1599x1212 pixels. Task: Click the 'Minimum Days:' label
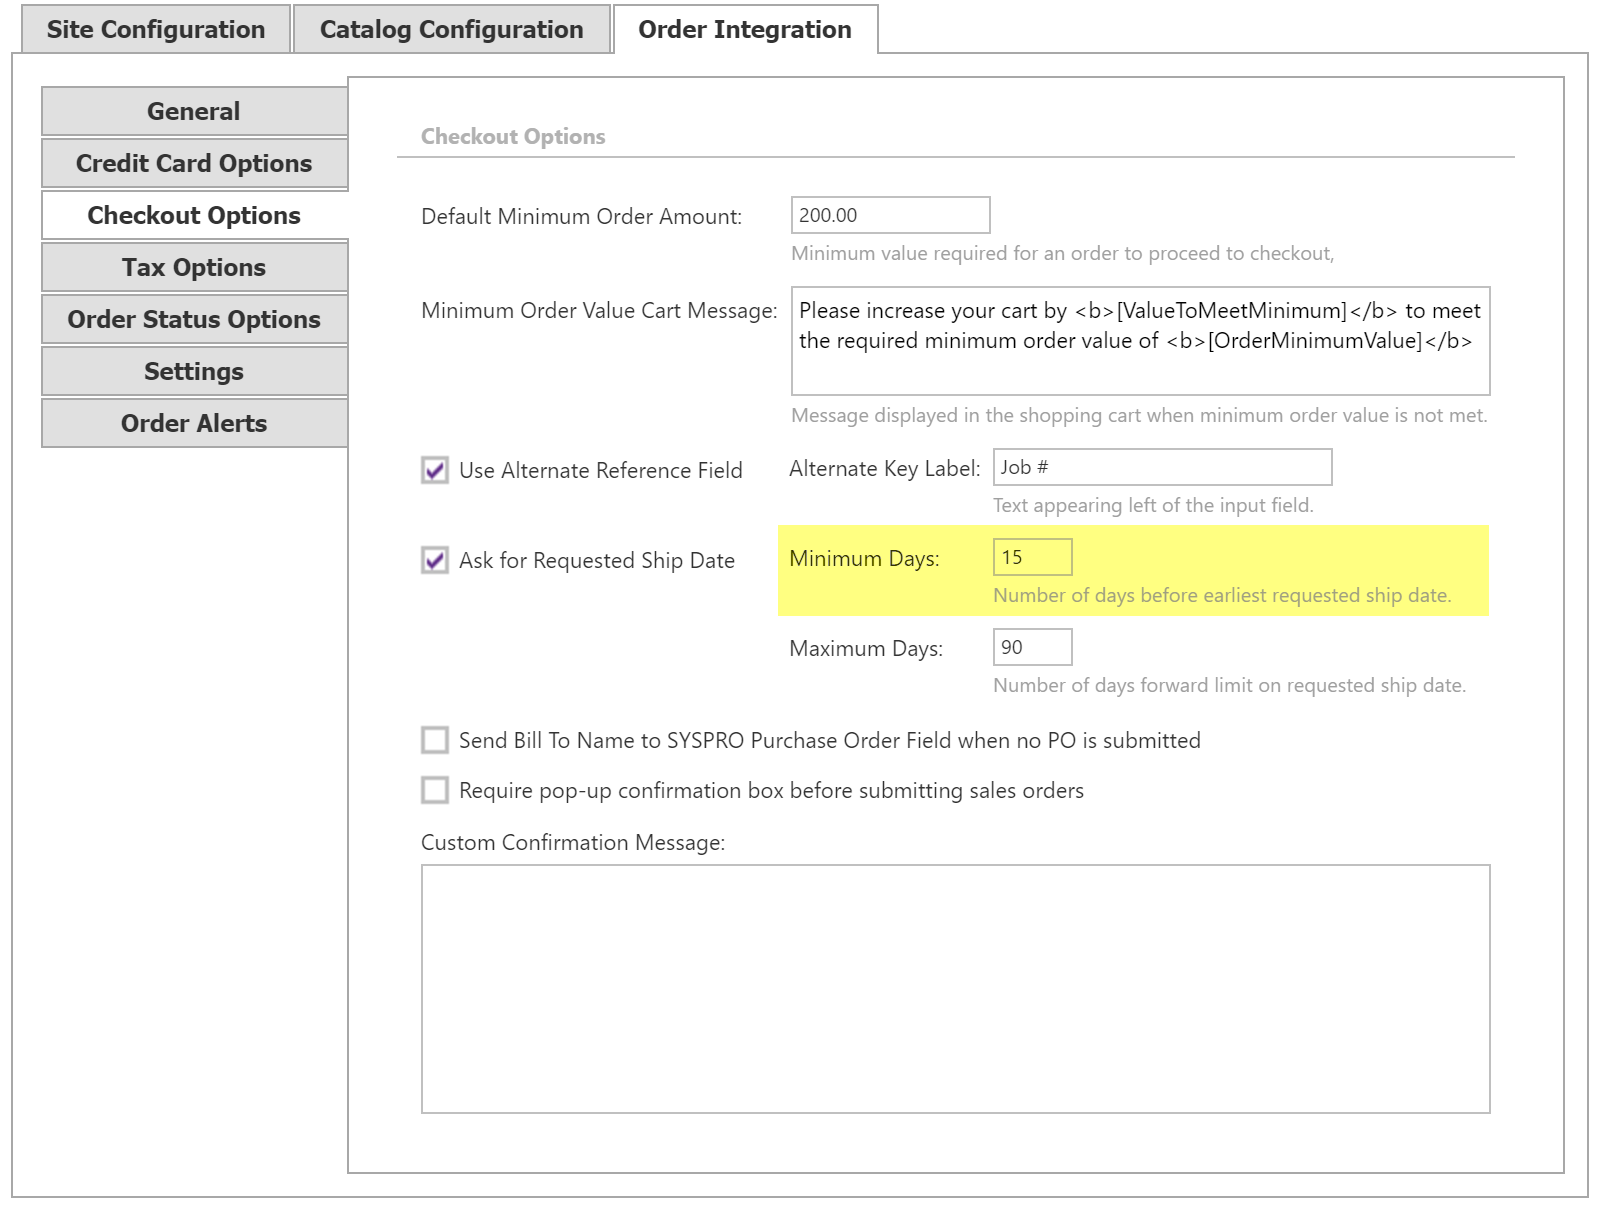click(864, 559)
